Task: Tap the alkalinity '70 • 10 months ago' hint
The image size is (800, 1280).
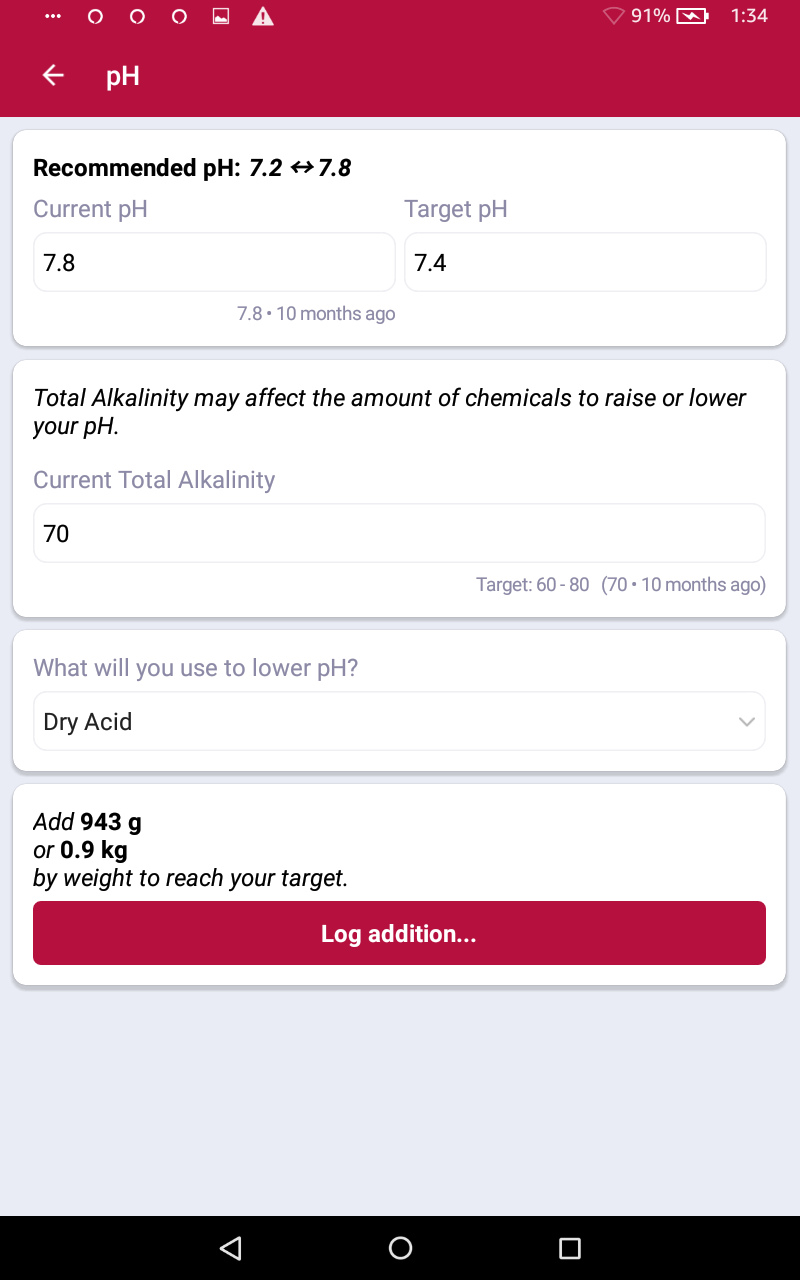Action: coord(684,585)
